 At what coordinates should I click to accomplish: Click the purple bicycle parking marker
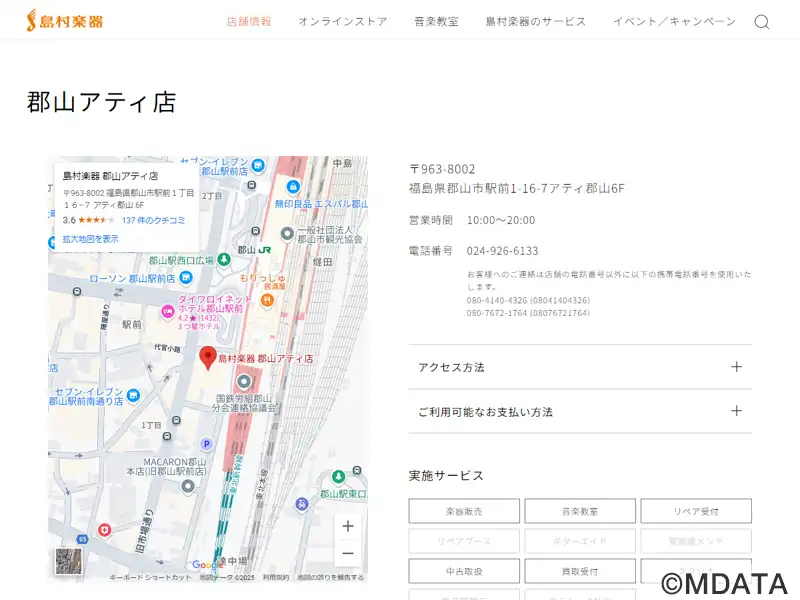click(302, 505)
